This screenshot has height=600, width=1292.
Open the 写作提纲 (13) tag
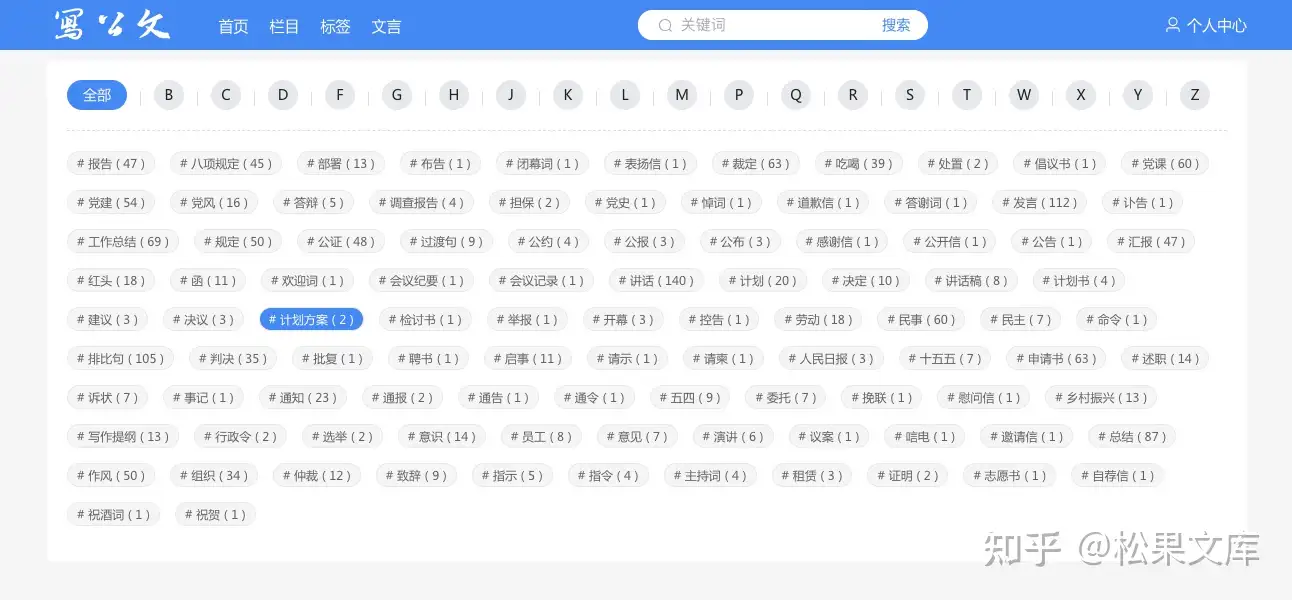[x=123, y=437]
